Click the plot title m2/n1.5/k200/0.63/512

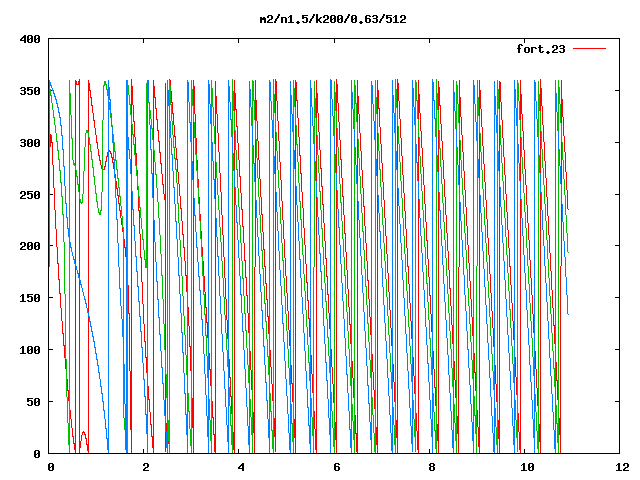(333, 19)
